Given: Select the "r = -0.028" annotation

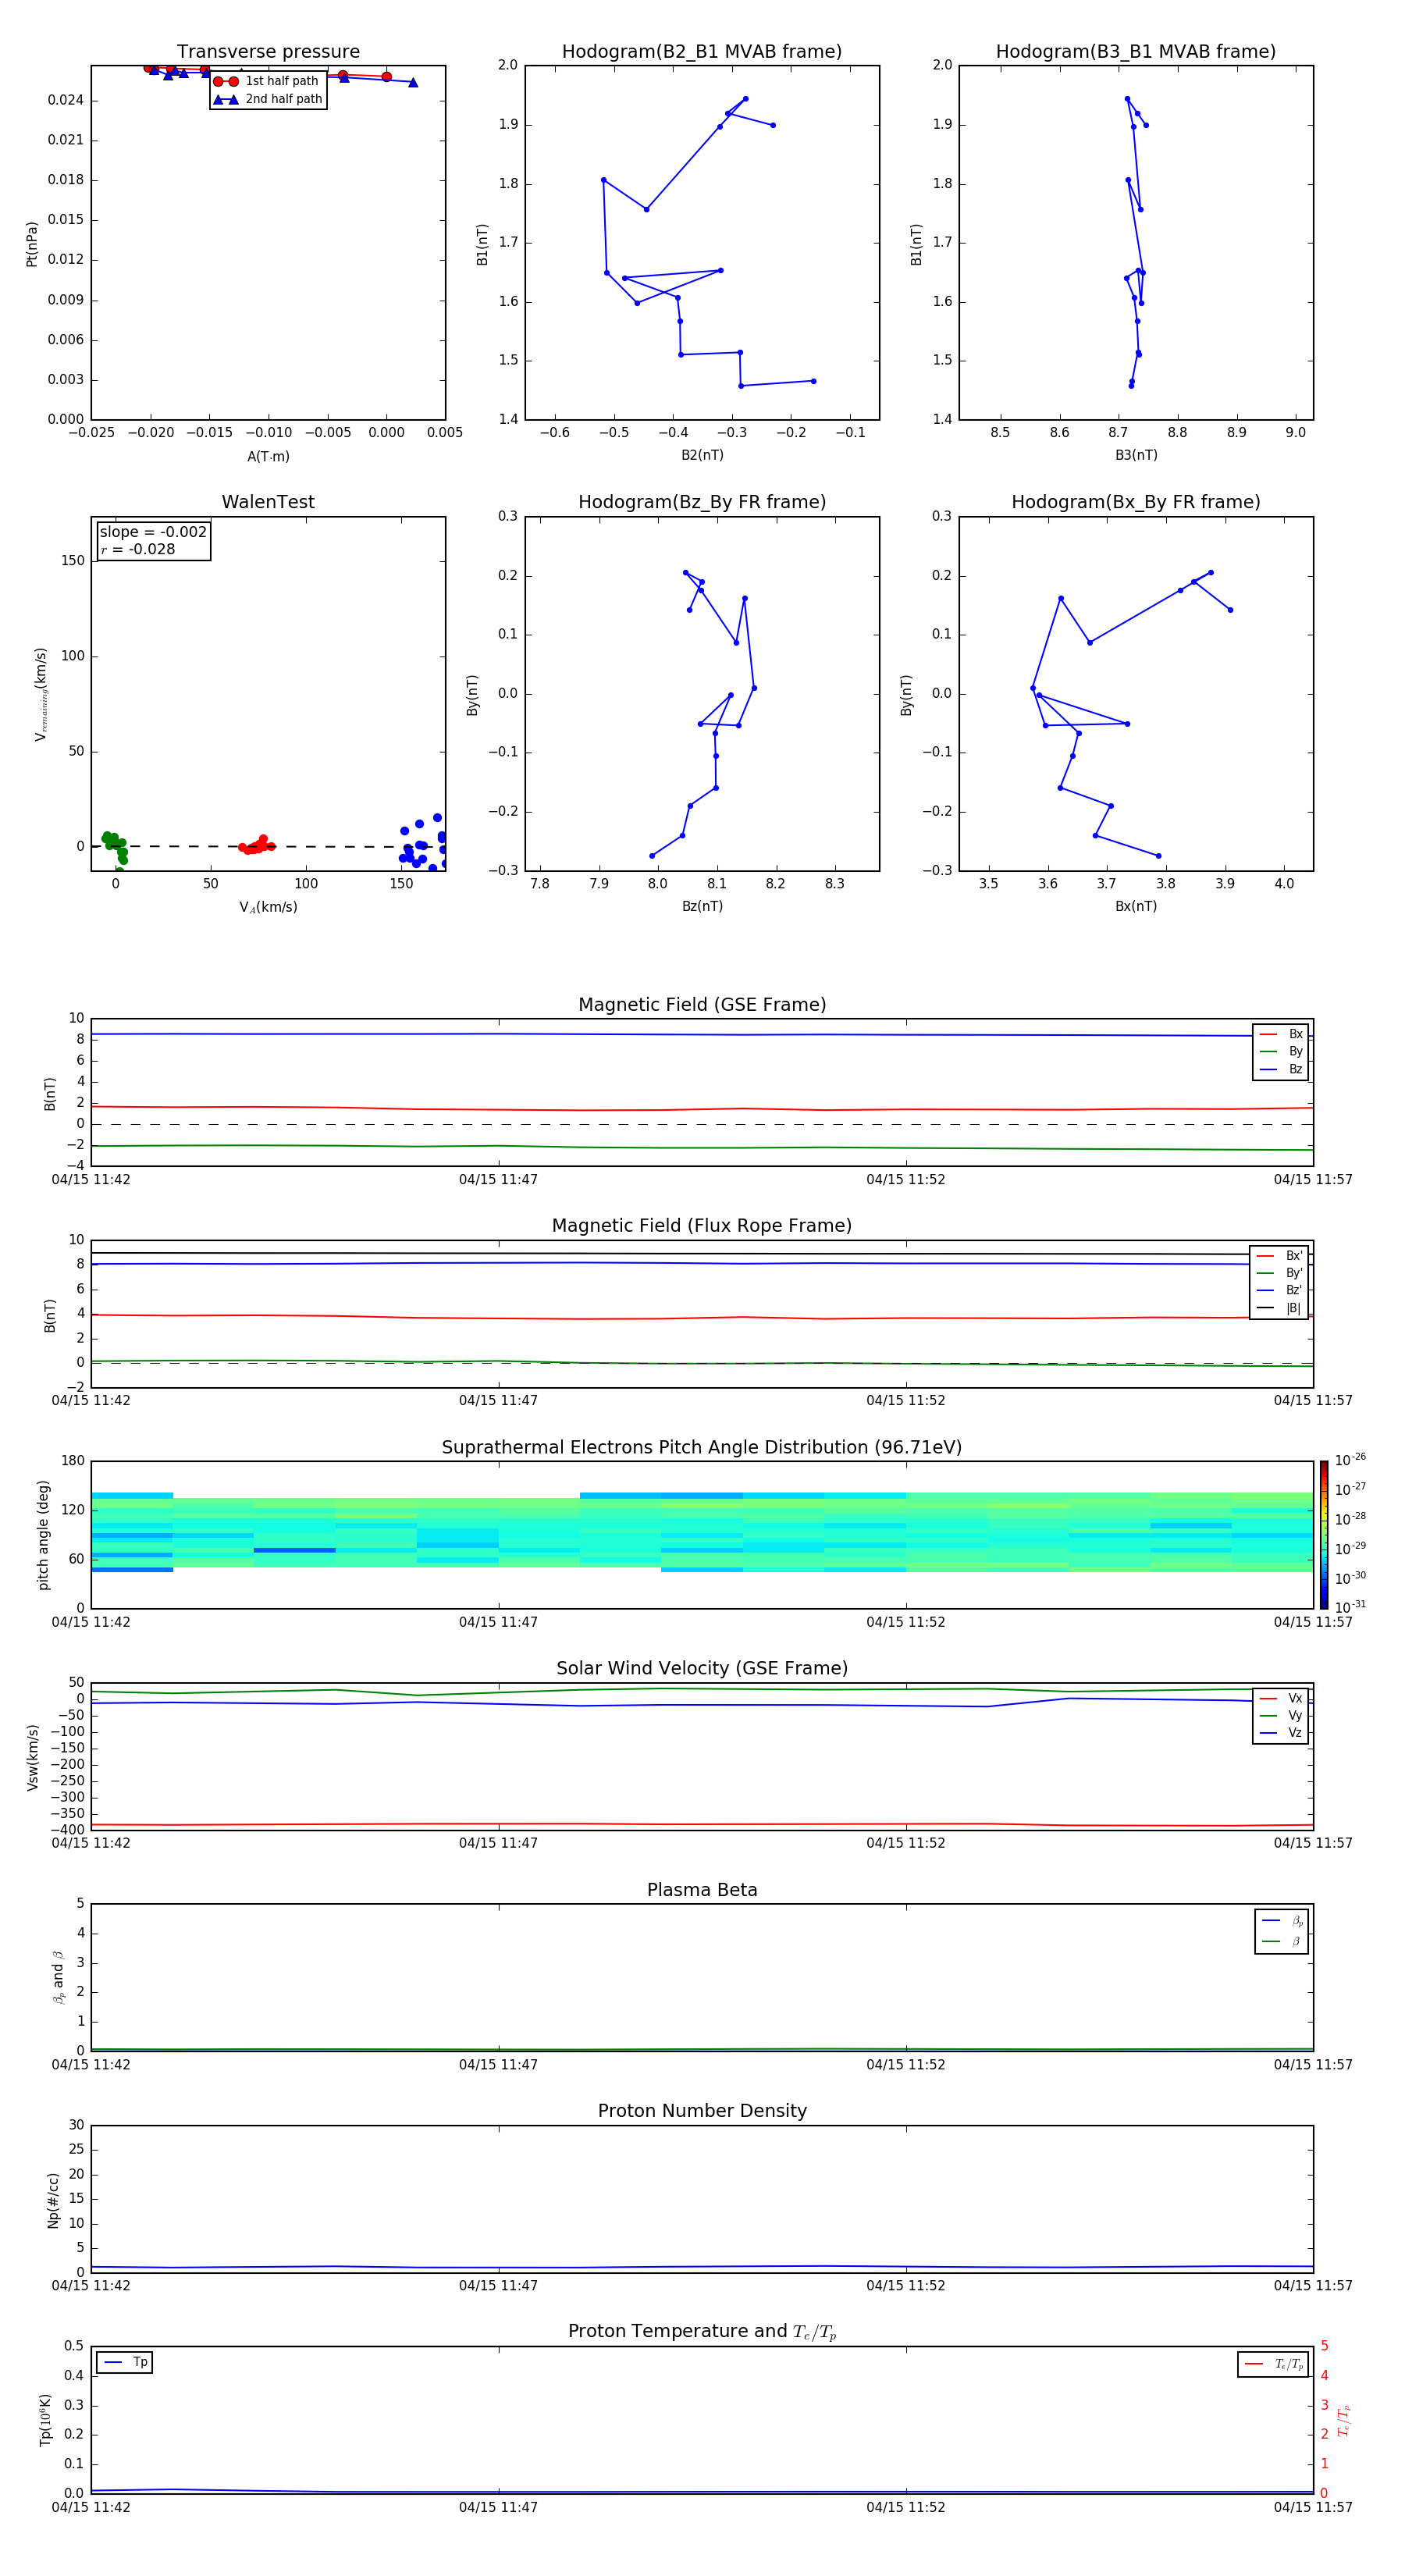Looking at the screenshot, I should coord(138,550).
